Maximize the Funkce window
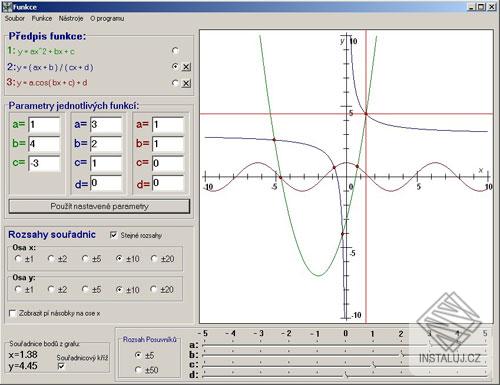This screenshot has width=500, height=385. tap(481, 6)
